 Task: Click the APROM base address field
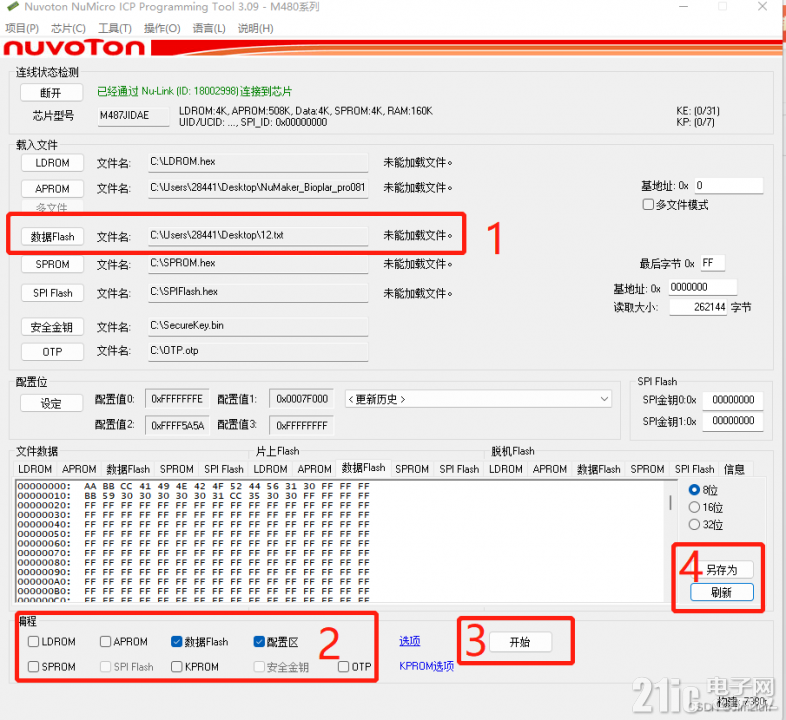pos(728,186)
